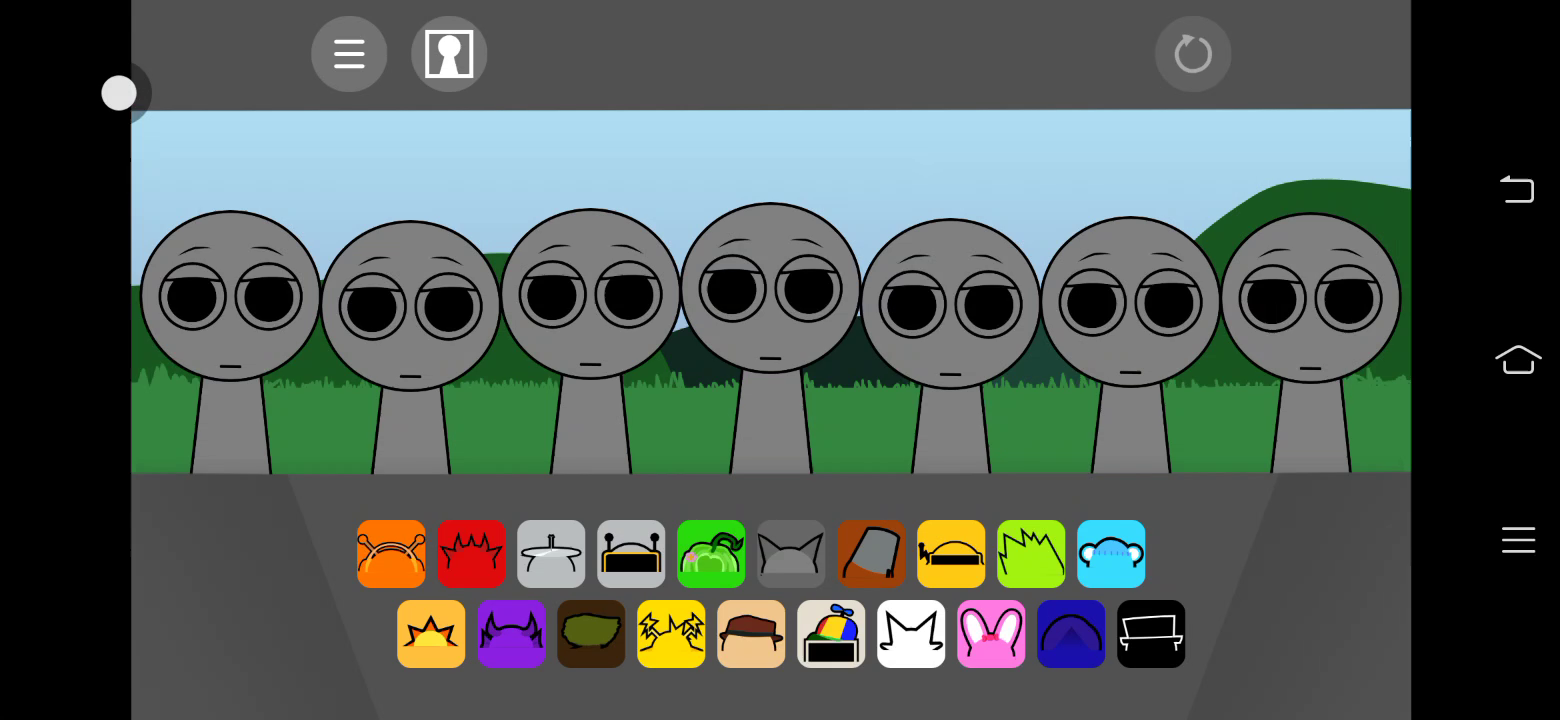
Task: Pick the purple horned sound icon
Action: pos(511,634)
